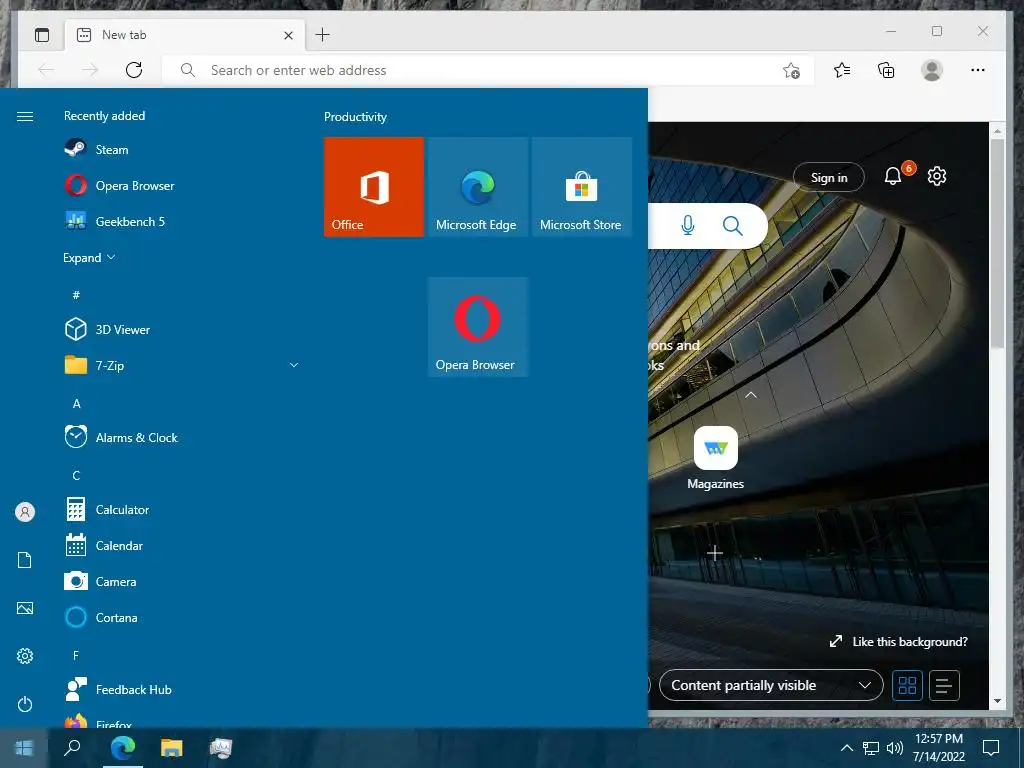The height and width of the screenshot is (768, 1024).
Task: Open the Magazines quick link
Action: 716,458
